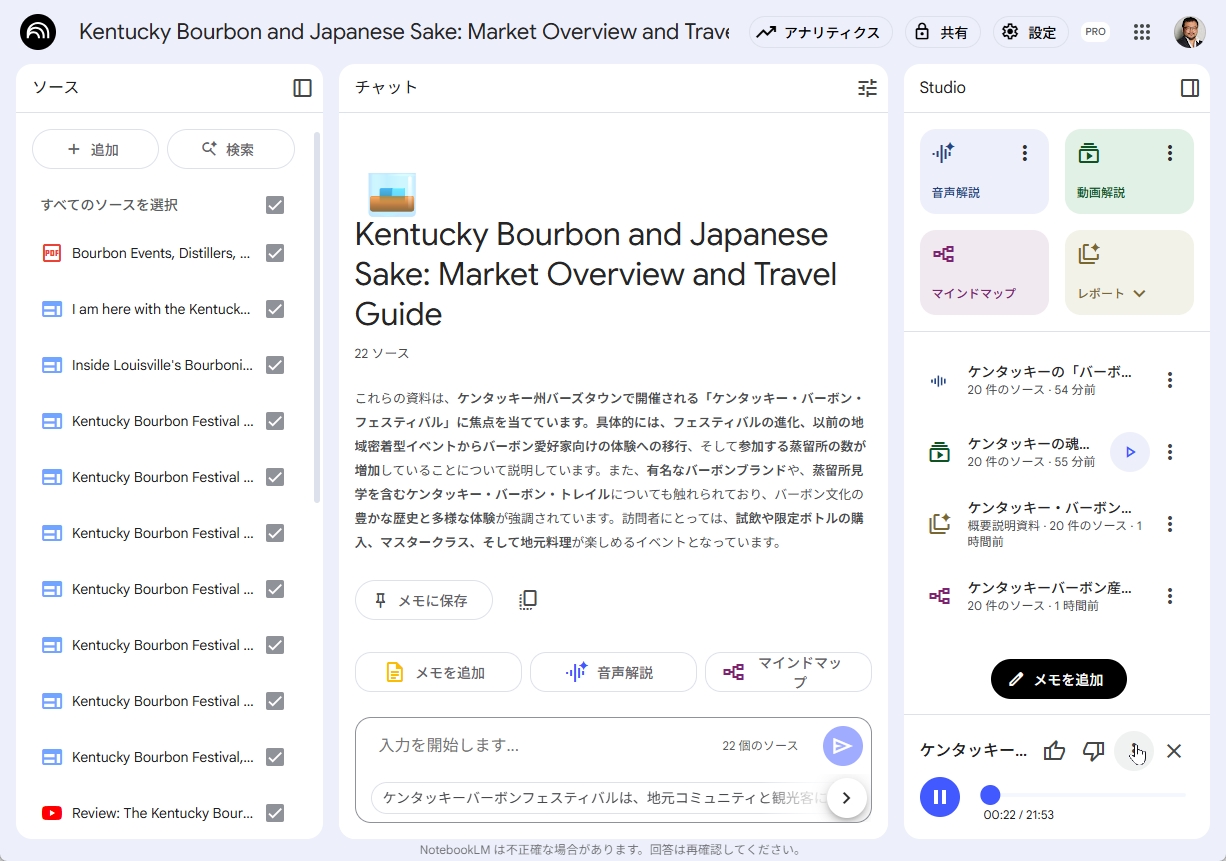Play the ケンタッキーの魂… video overview
This screenshot has height=861, width=1226.
click(x=1130, y=452)
